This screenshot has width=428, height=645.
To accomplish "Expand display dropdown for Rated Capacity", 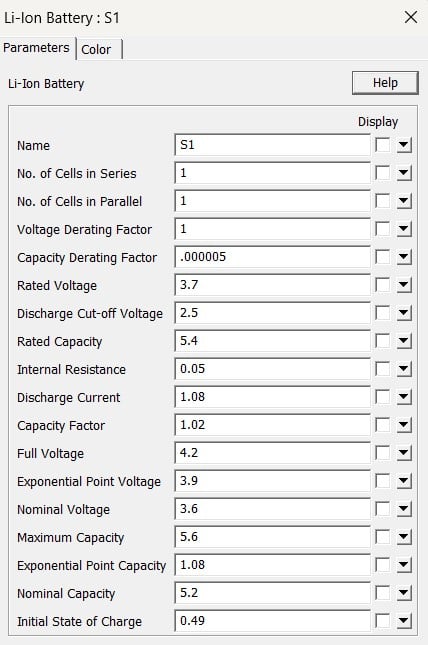I will click(x=404, y=341).
